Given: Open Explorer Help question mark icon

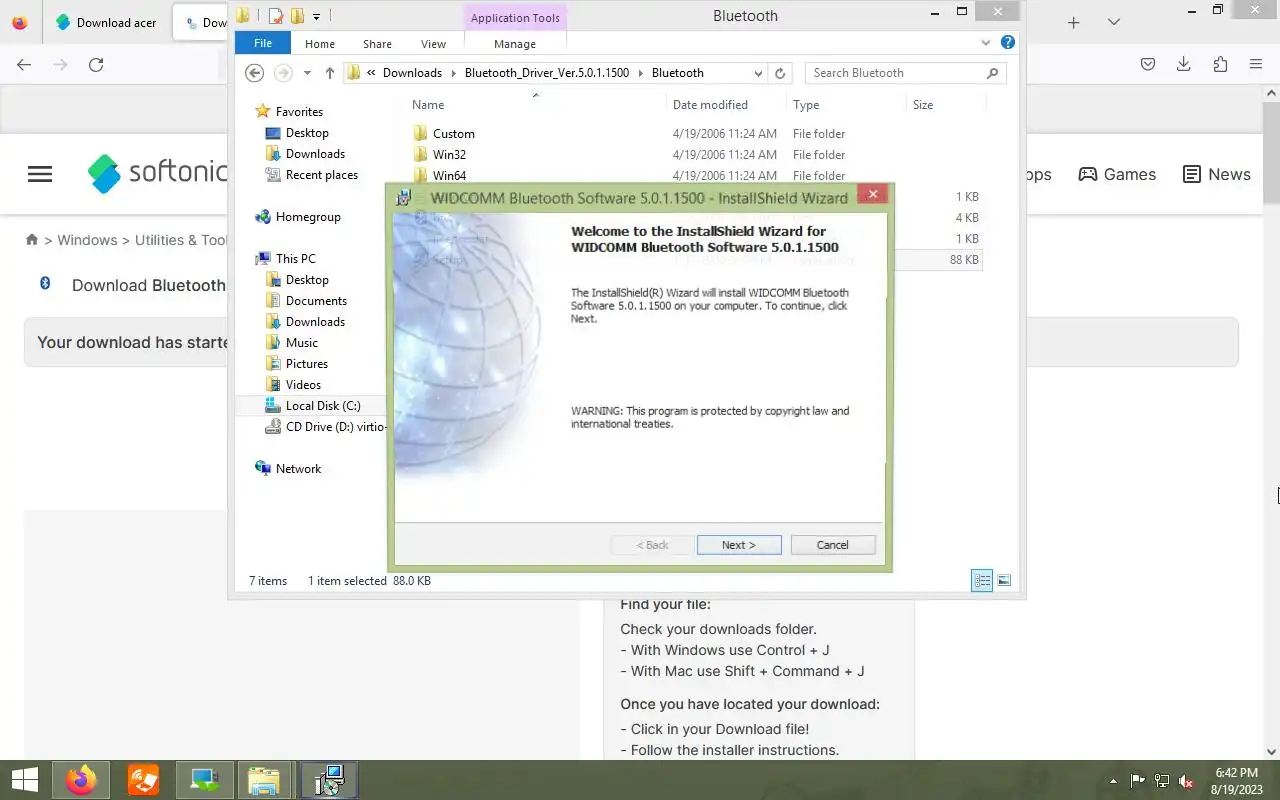Looking at the screenshot, I should click(x=1008, y=43).
